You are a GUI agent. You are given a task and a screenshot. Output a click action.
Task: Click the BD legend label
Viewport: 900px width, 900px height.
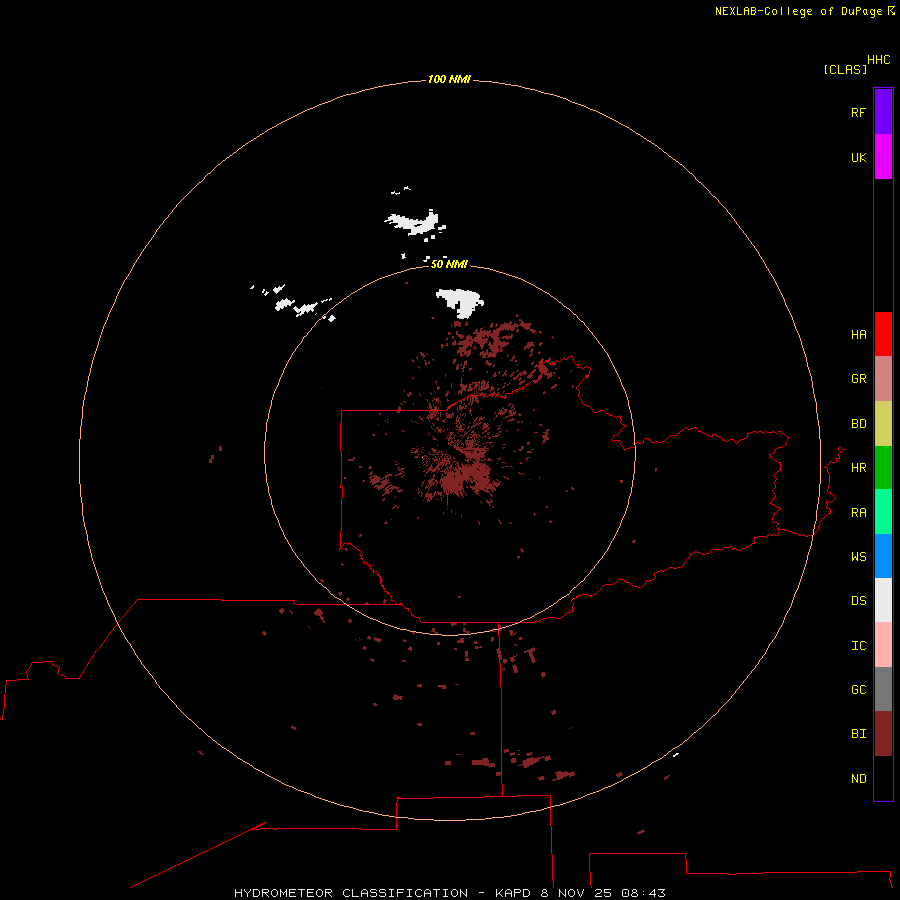tap(858, 423)
